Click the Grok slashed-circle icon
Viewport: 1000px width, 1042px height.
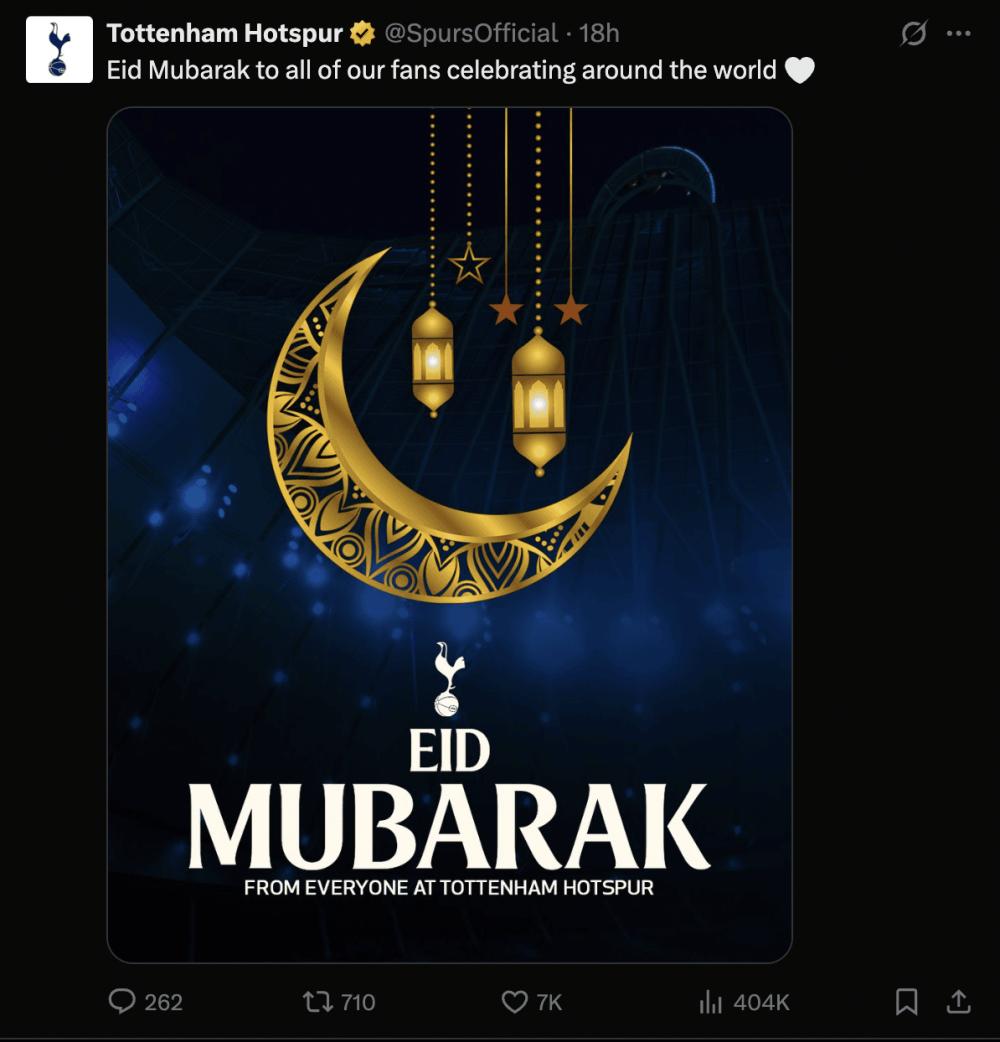pyautogui.click(x=914, y=33)
